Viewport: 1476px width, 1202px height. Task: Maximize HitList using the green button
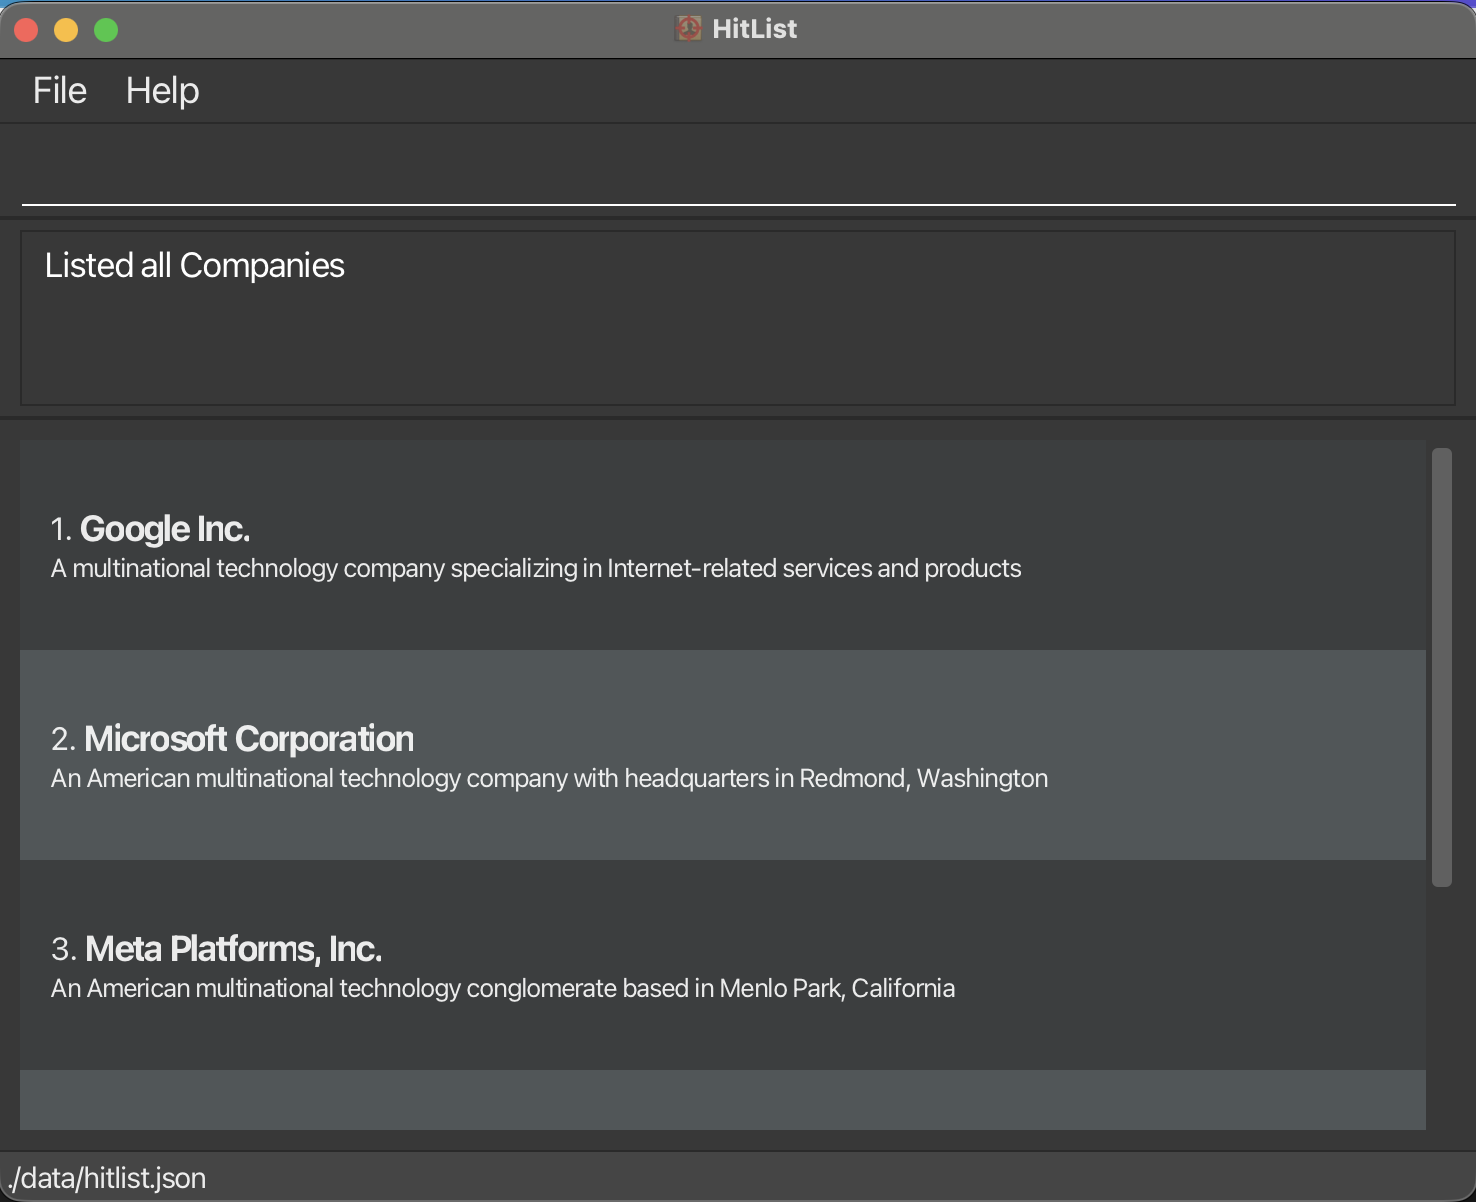click(x=105, y=29)
